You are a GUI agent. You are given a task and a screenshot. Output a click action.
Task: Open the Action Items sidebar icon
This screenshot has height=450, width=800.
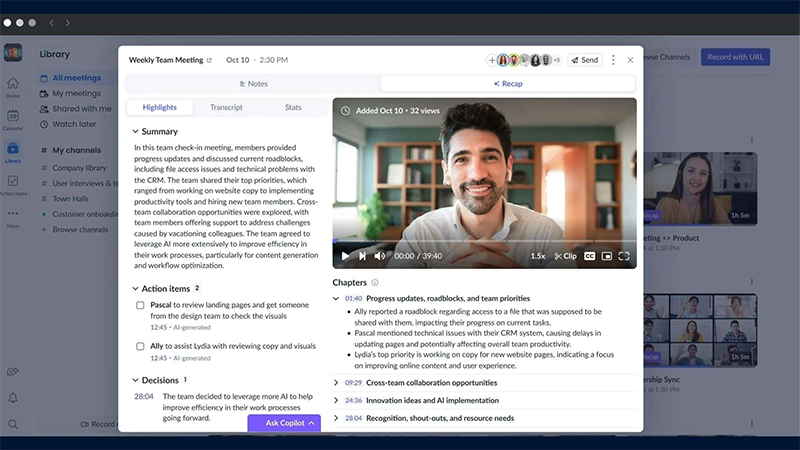pyautogui.click(x=13, y=185)
